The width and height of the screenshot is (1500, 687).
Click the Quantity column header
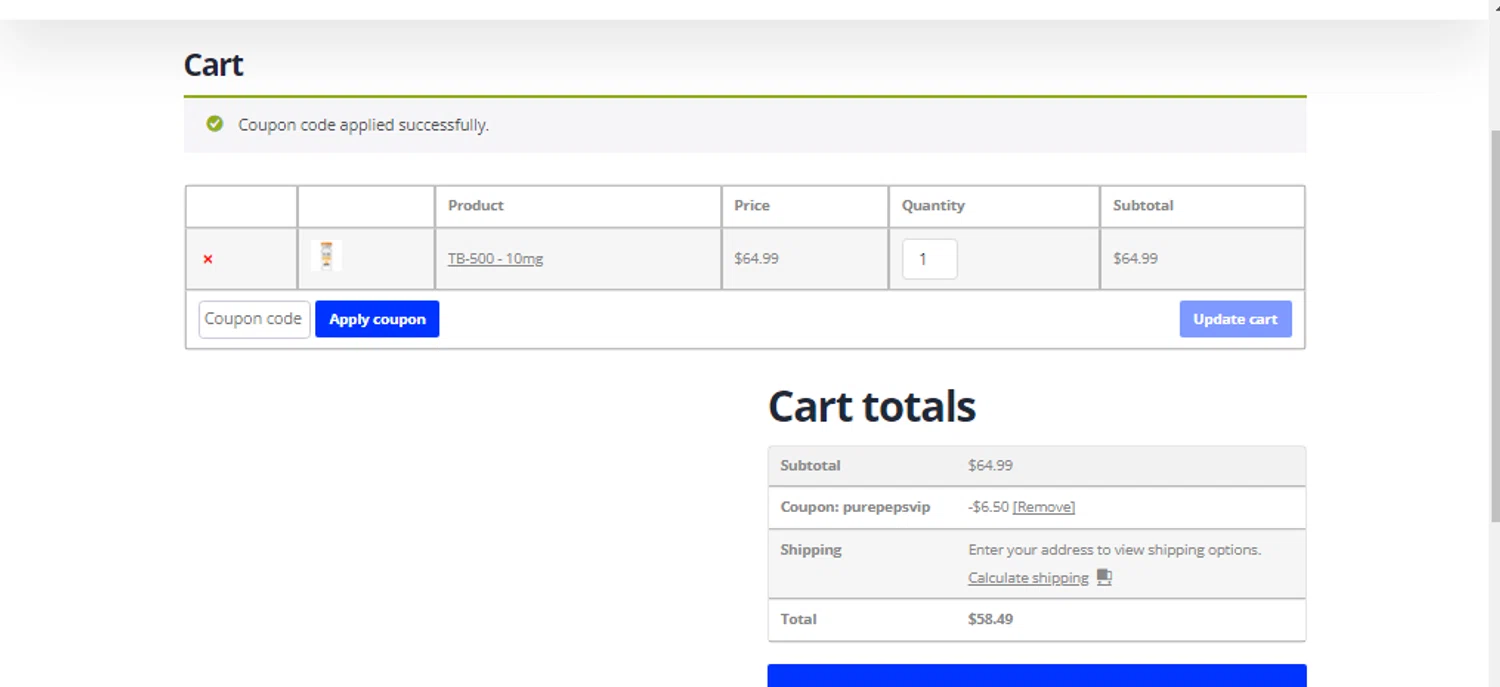(994, 206)
